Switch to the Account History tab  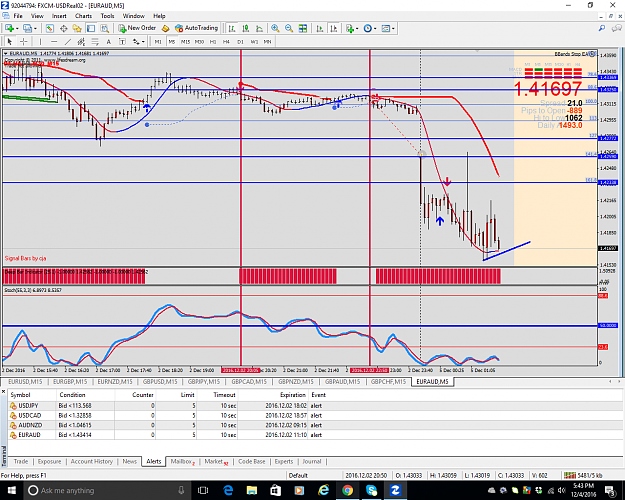[x=92, y=461]
